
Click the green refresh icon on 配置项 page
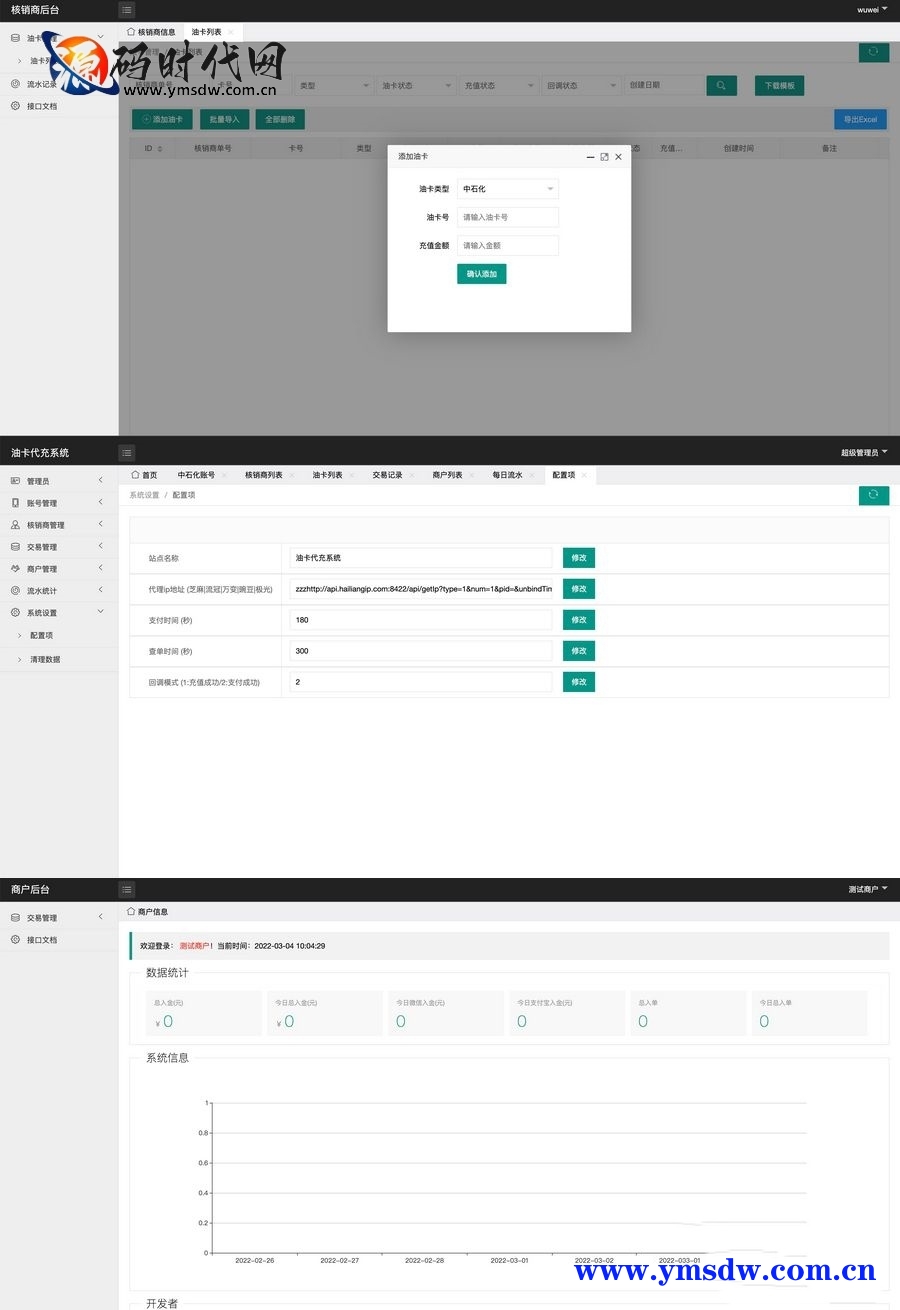(x=873, y=495)
